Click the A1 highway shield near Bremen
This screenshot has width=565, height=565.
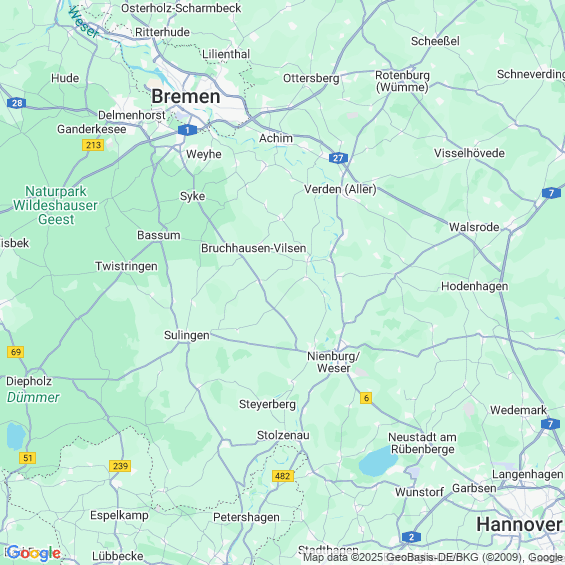(187, 130)
